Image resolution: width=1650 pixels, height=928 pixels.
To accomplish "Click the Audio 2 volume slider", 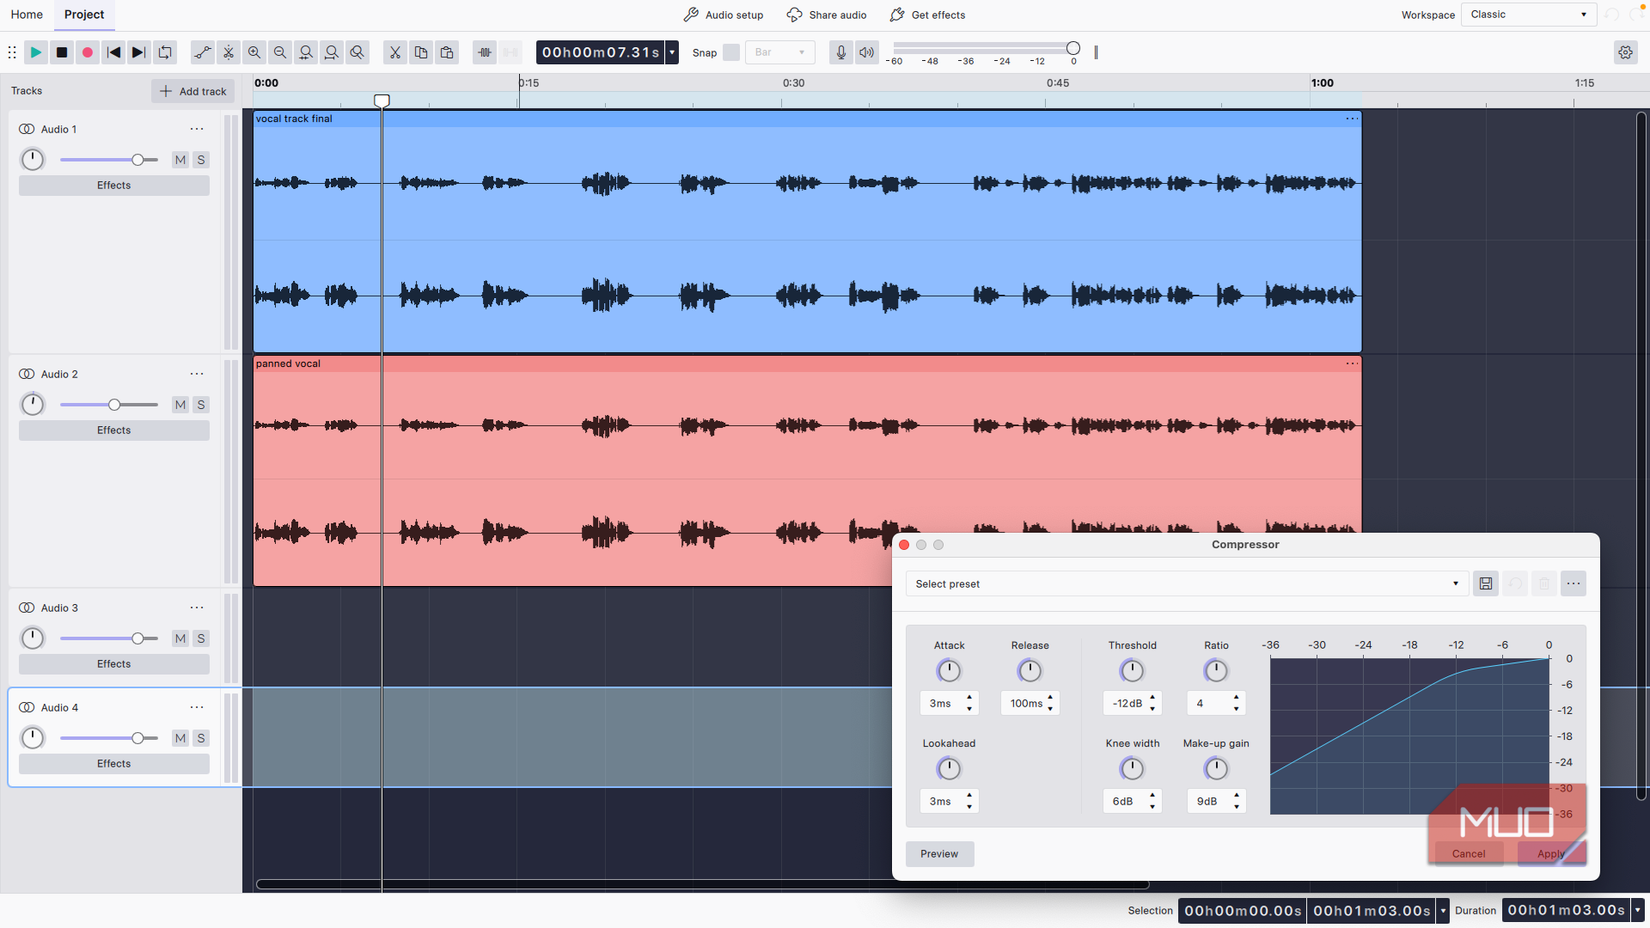I will coord(109,405).
